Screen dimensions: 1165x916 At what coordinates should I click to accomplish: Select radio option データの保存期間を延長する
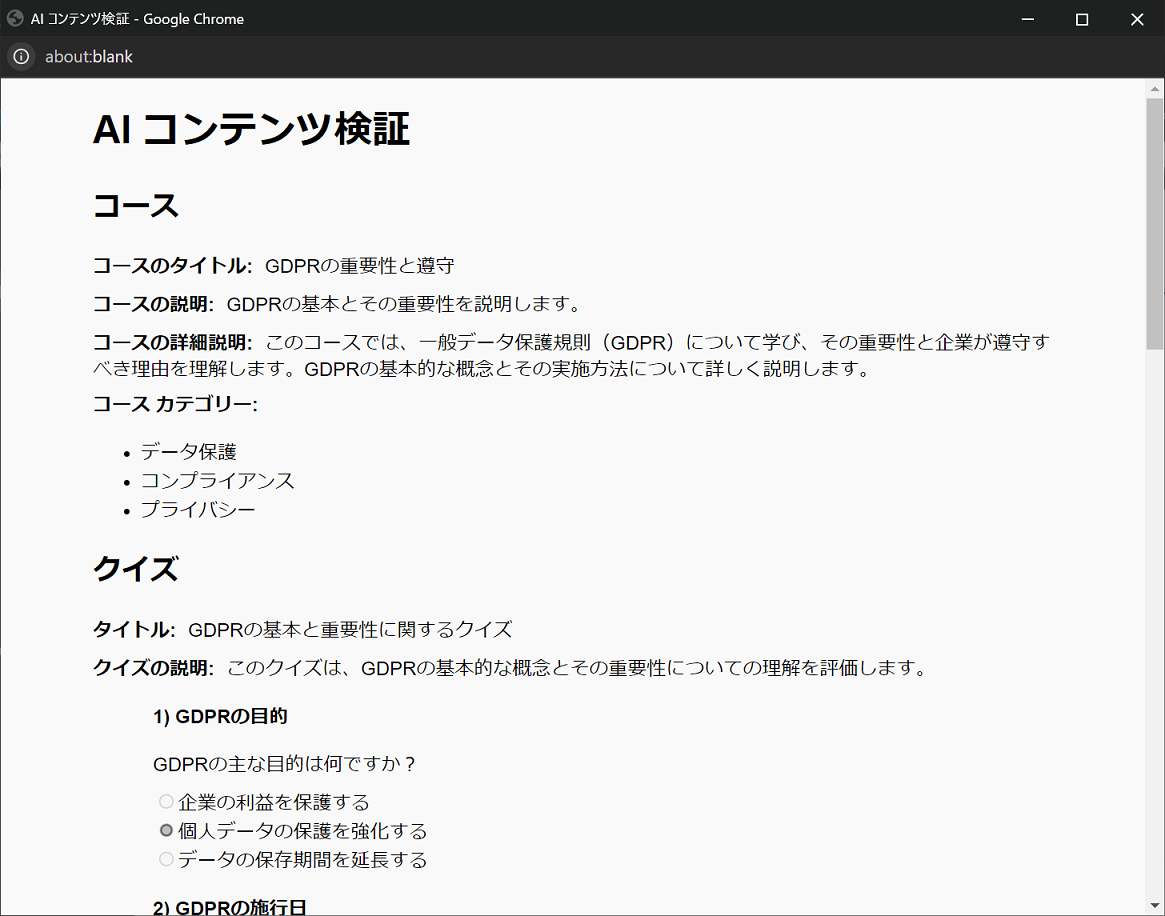[166, 859]
